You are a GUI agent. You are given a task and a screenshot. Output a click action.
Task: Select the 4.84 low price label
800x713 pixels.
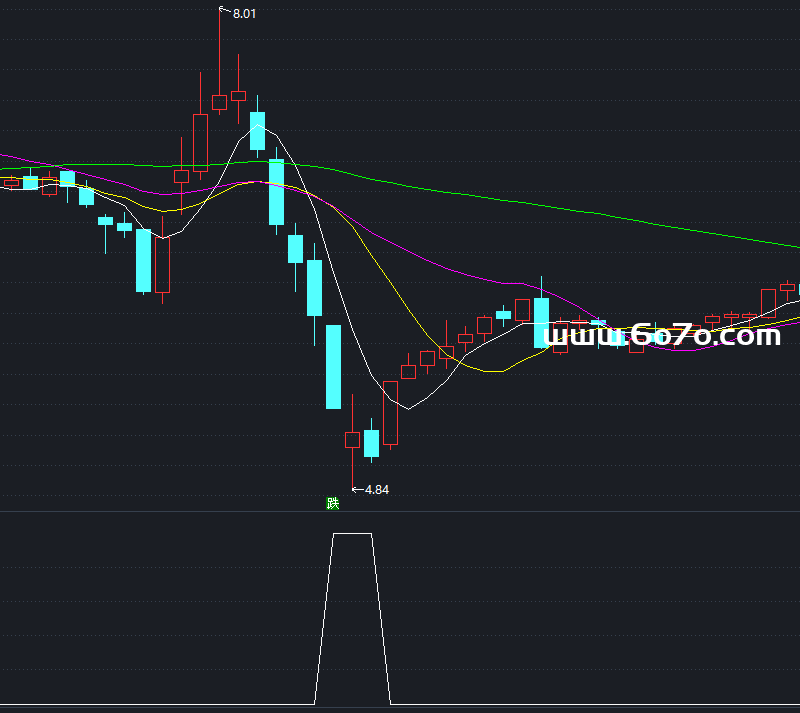[x=377, y=490]
